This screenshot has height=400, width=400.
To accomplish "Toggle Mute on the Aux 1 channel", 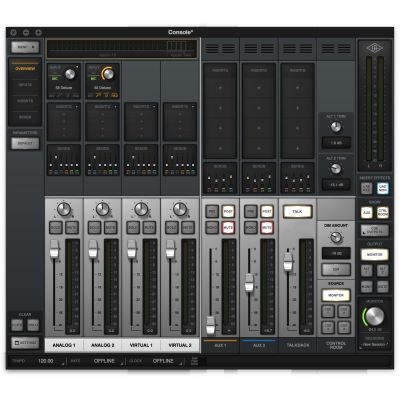I will (x=228, y=227).
